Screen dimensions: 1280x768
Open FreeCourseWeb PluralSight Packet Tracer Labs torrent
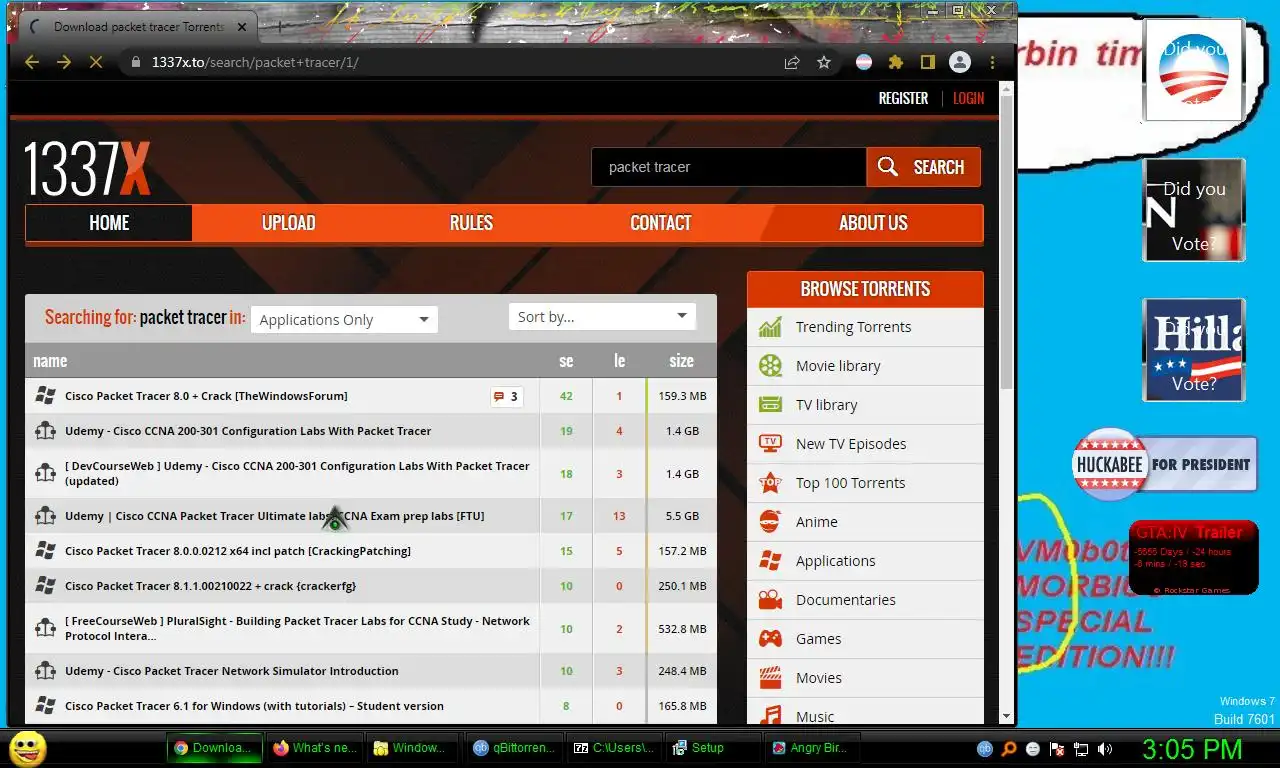(297, 628)
